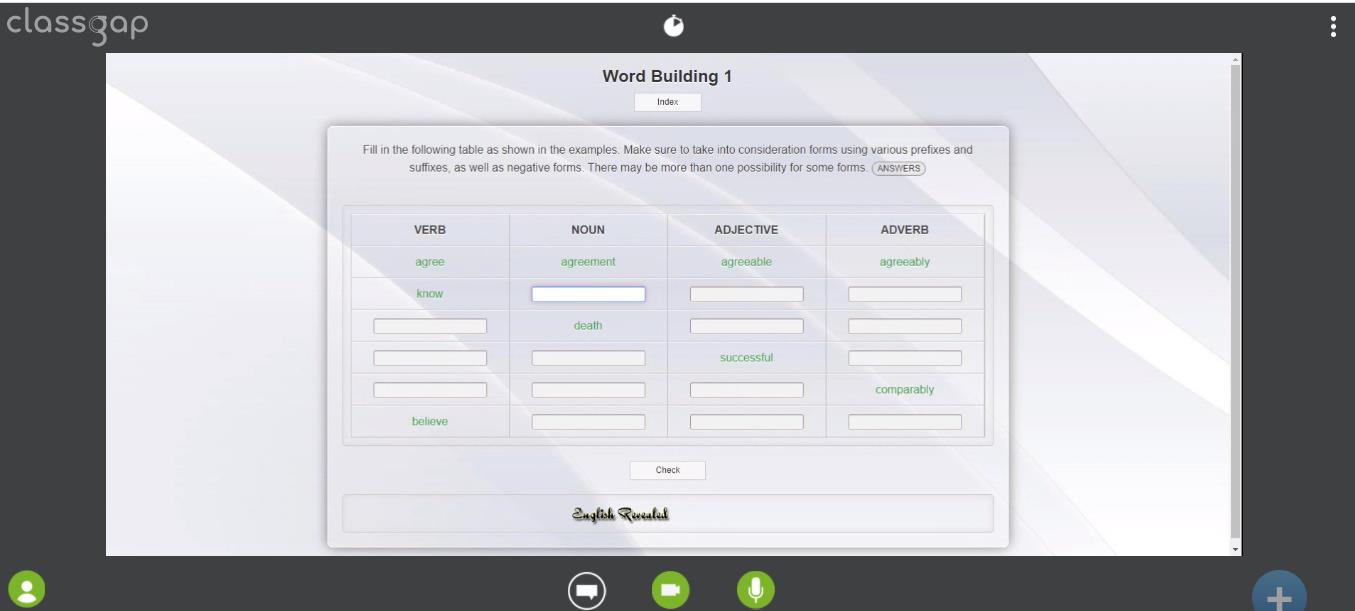This screenshot has width=1355, height=611.
Task: Toggle the green camera button
Action: pos(671,591)
